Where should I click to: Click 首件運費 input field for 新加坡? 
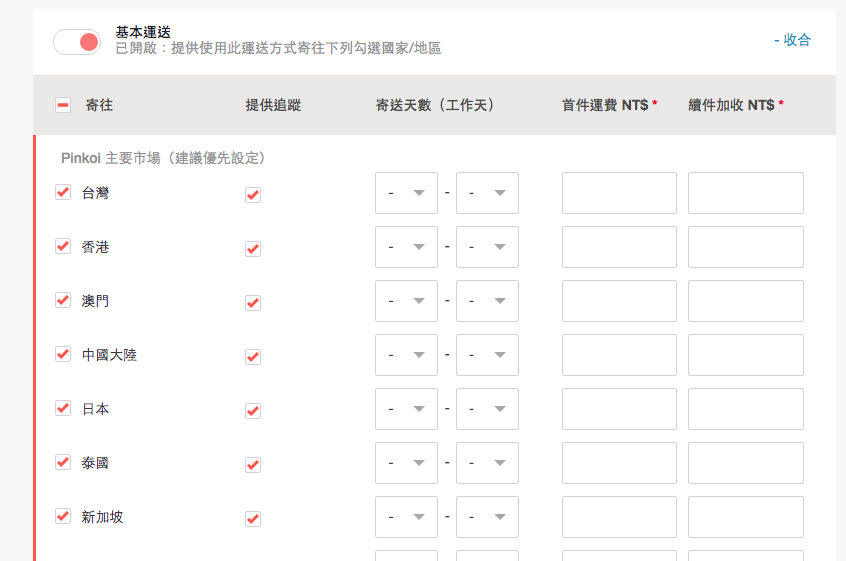coord(619,517)
